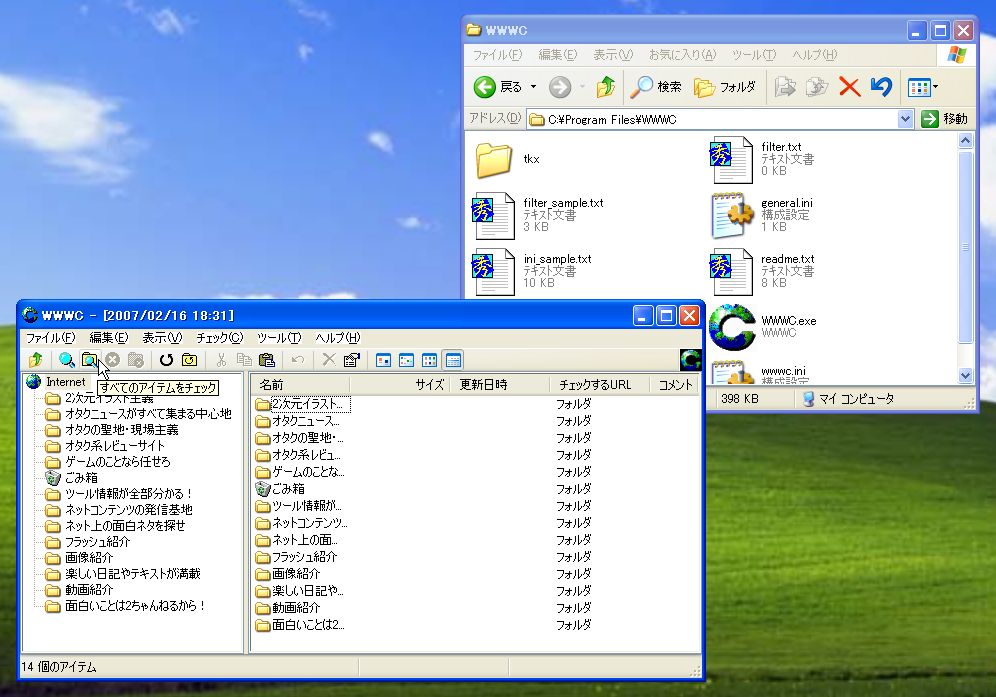Click the コメント column header
The width and height of the screenshot is (996, 697).
[x=674, y=384]
